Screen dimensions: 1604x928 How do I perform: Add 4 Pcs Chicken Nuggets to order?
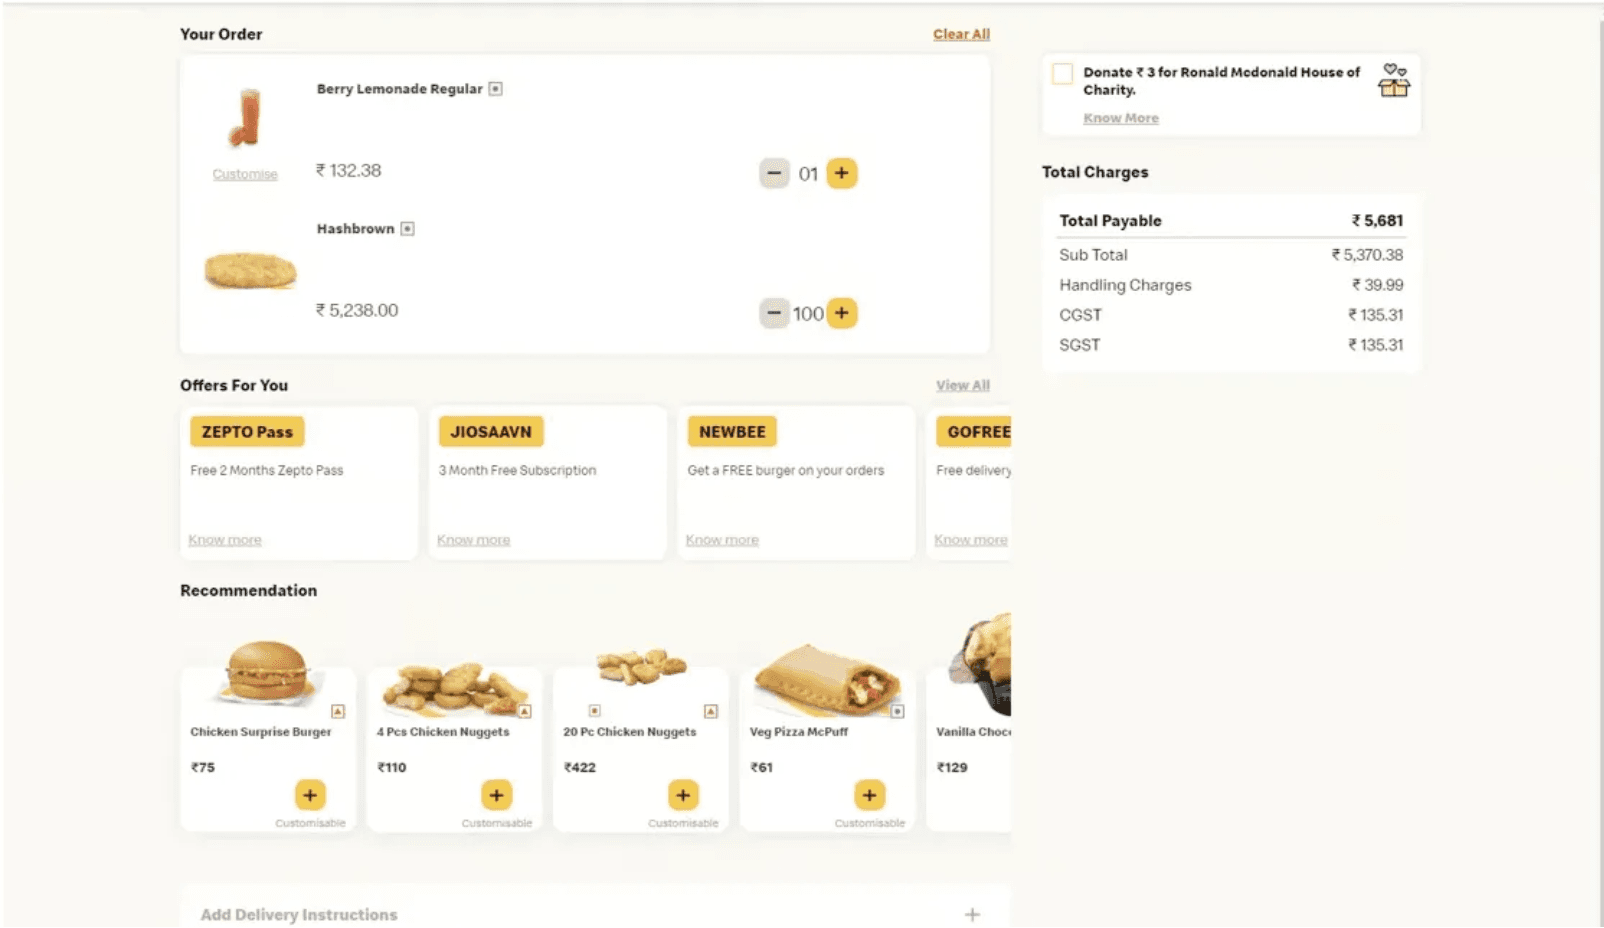[x=496, y=795]
